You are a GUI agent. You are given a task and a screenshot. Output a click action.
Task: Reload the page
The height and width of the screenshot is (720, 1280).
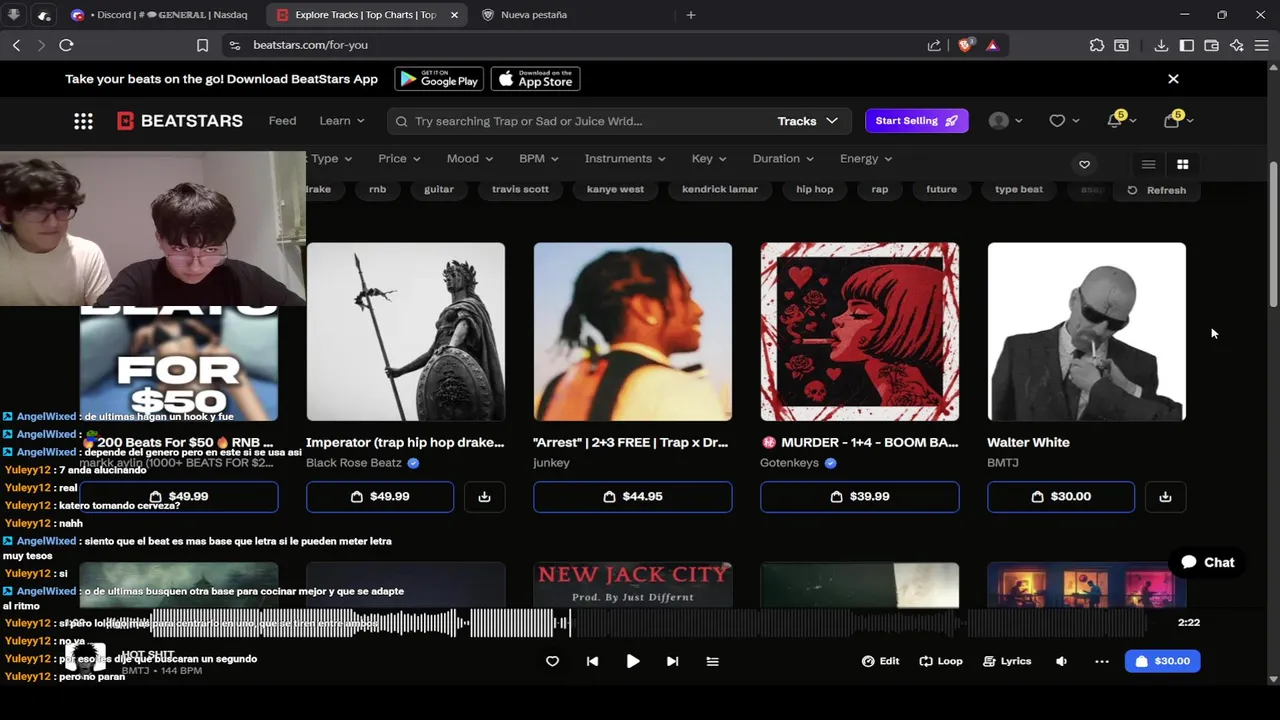coord(66,45)
